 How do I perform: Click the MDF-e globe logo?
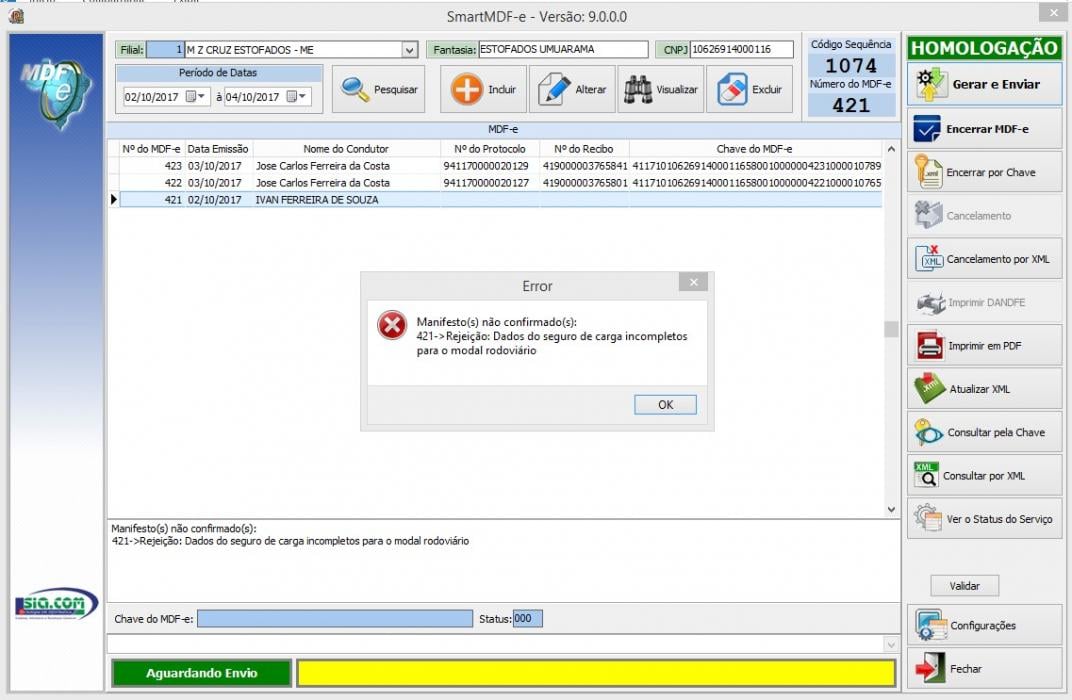[x=55, y=92]
